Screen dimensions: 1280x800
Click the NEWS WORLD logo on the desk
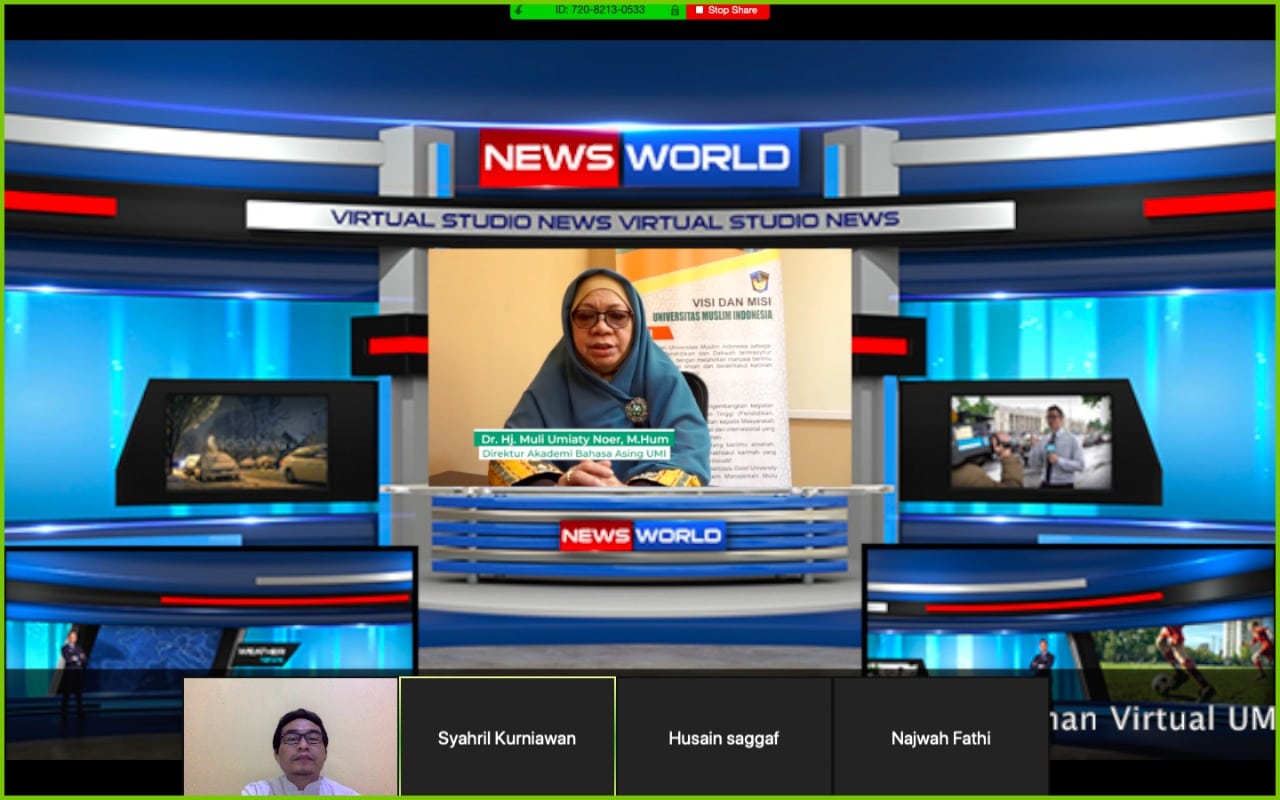click(x=641, y=536)
